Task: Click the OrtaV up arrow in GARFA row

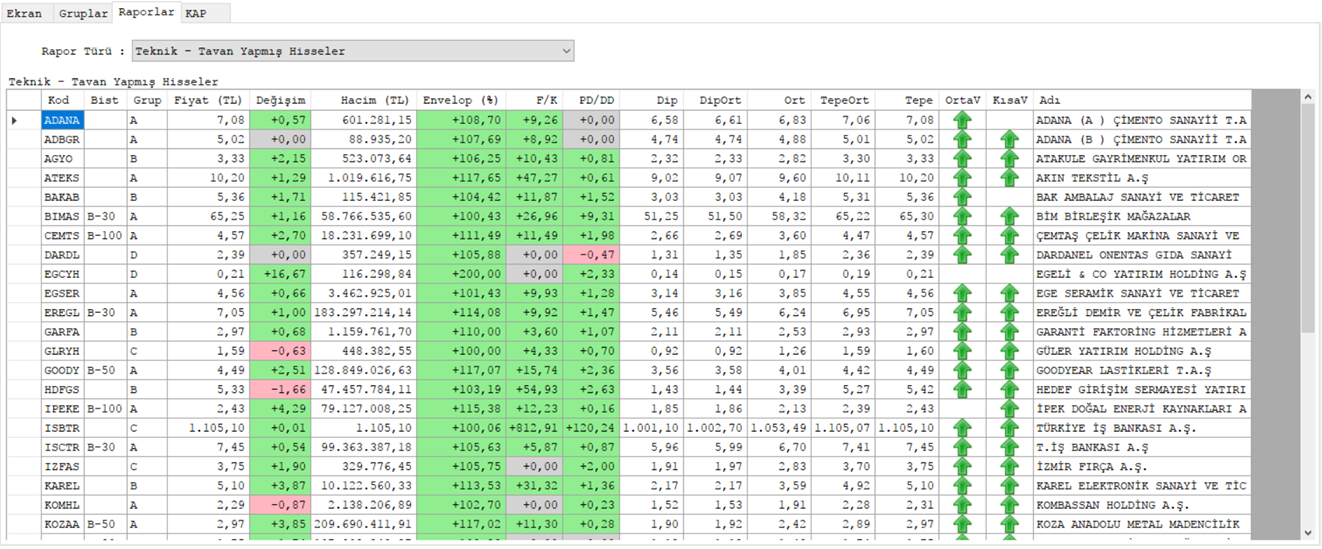Action: [x=962, y=332]
